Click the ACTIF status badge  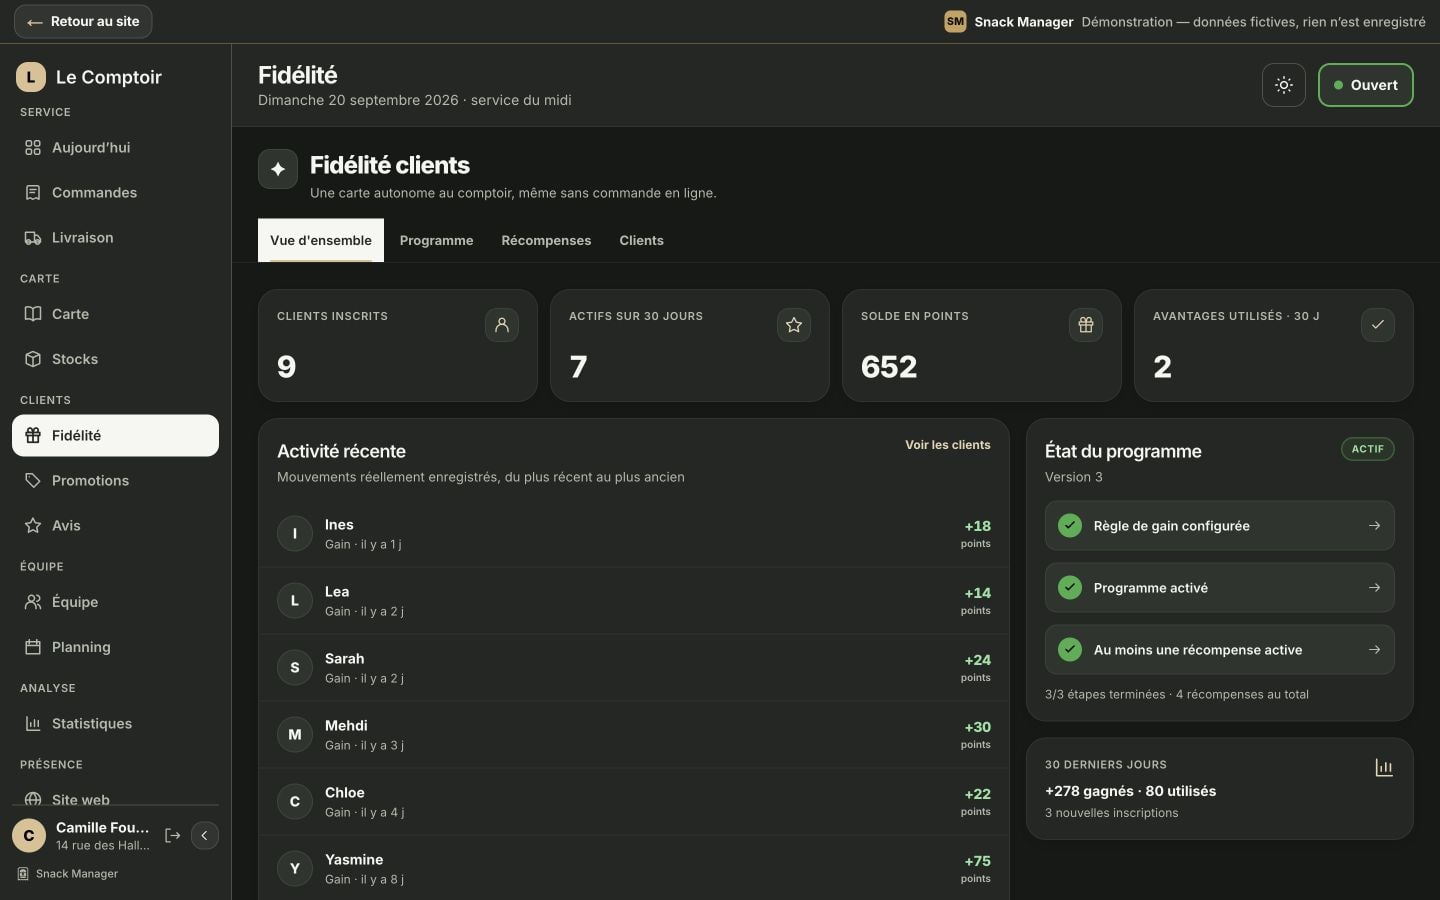click(x=1367, y=449)
